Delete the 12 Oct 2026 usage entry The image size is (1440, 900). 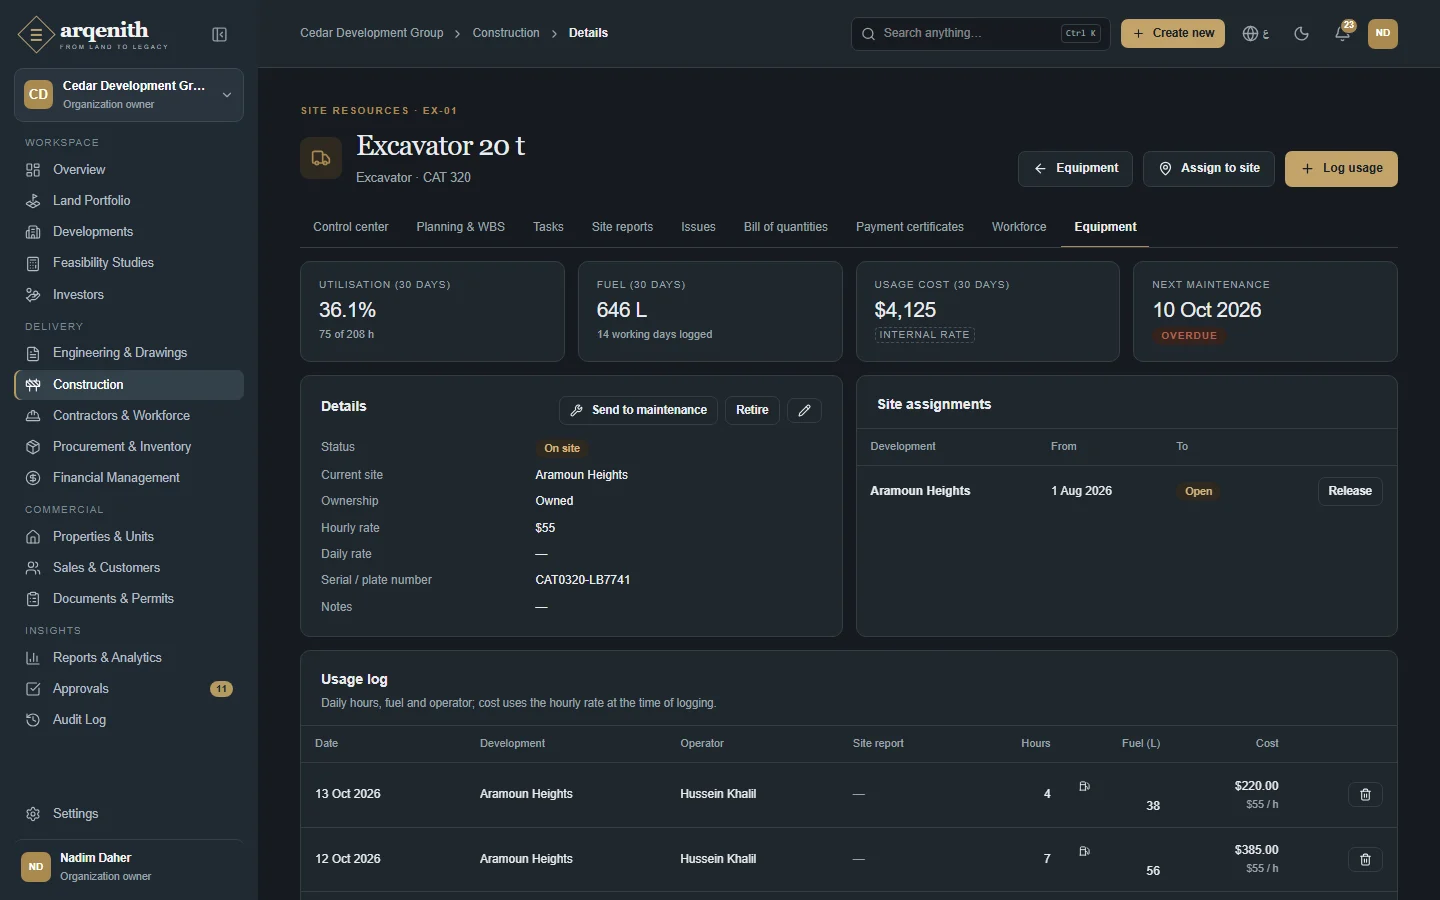pyautogui.click(x=1365, y=859)
